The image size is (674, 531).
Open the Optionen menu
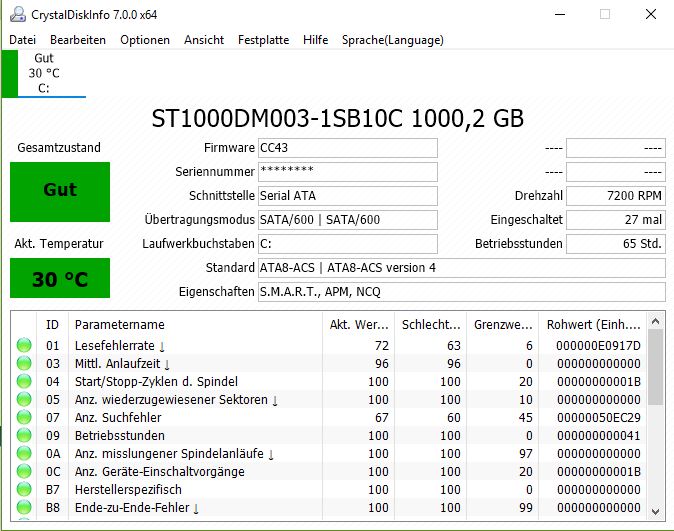click(145, 40)
